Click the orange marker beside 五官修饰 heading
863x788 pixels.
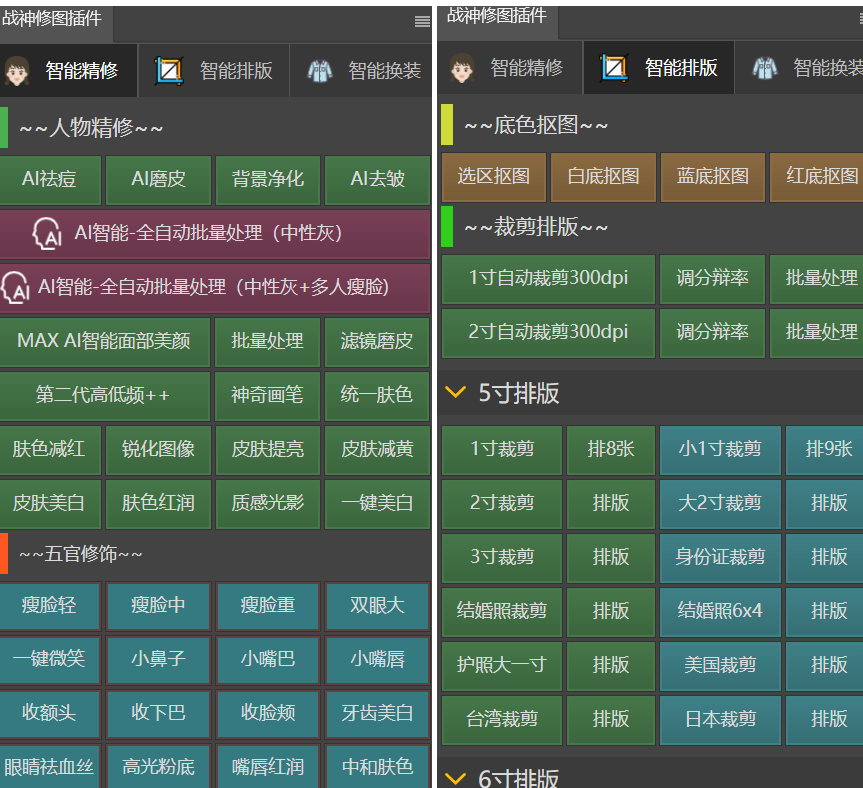(4, 554)
